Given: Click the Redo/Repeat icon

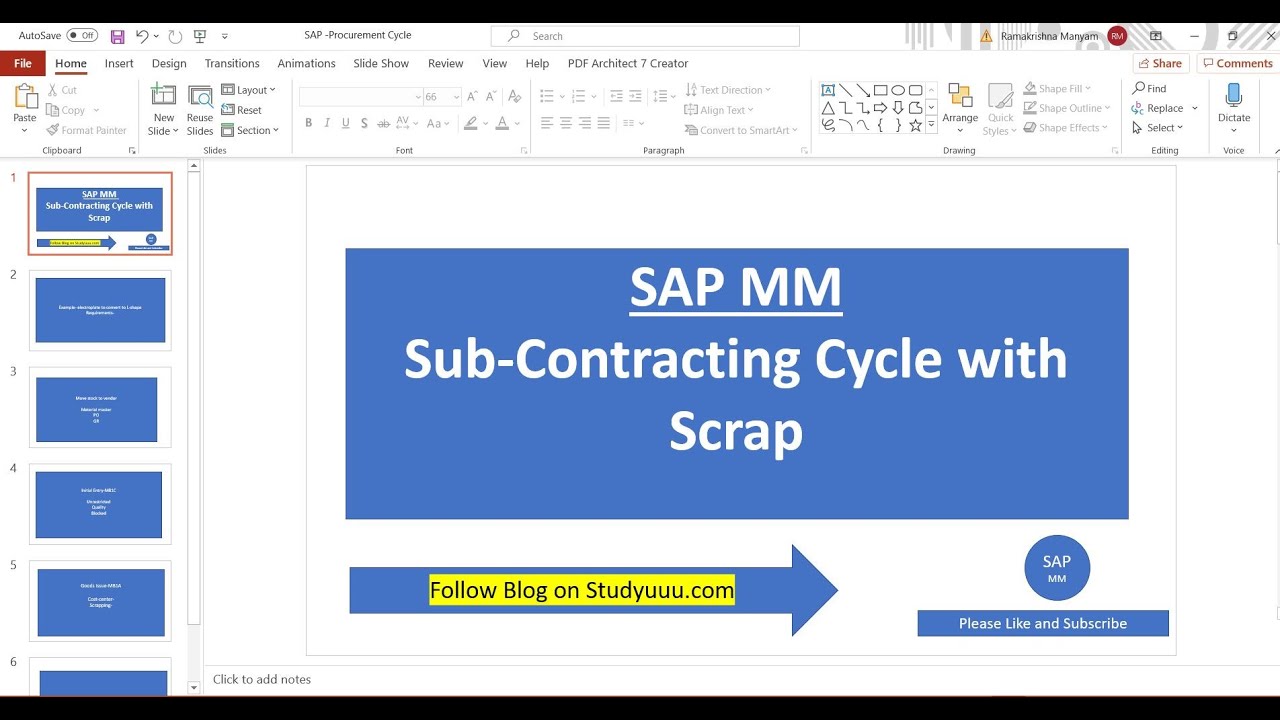Looking at the screenshot, I should coord(175,36).
